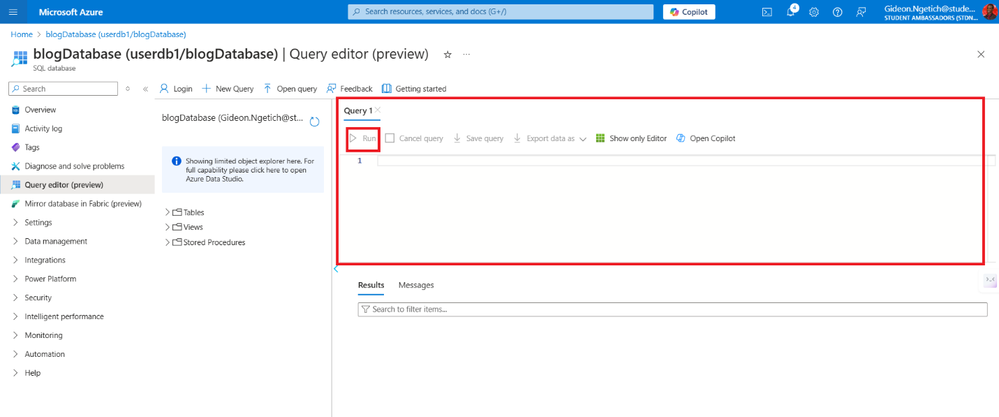Screen dimensions: 999x417
Task: Expand the Security section
Action: (x=38, y=297)
